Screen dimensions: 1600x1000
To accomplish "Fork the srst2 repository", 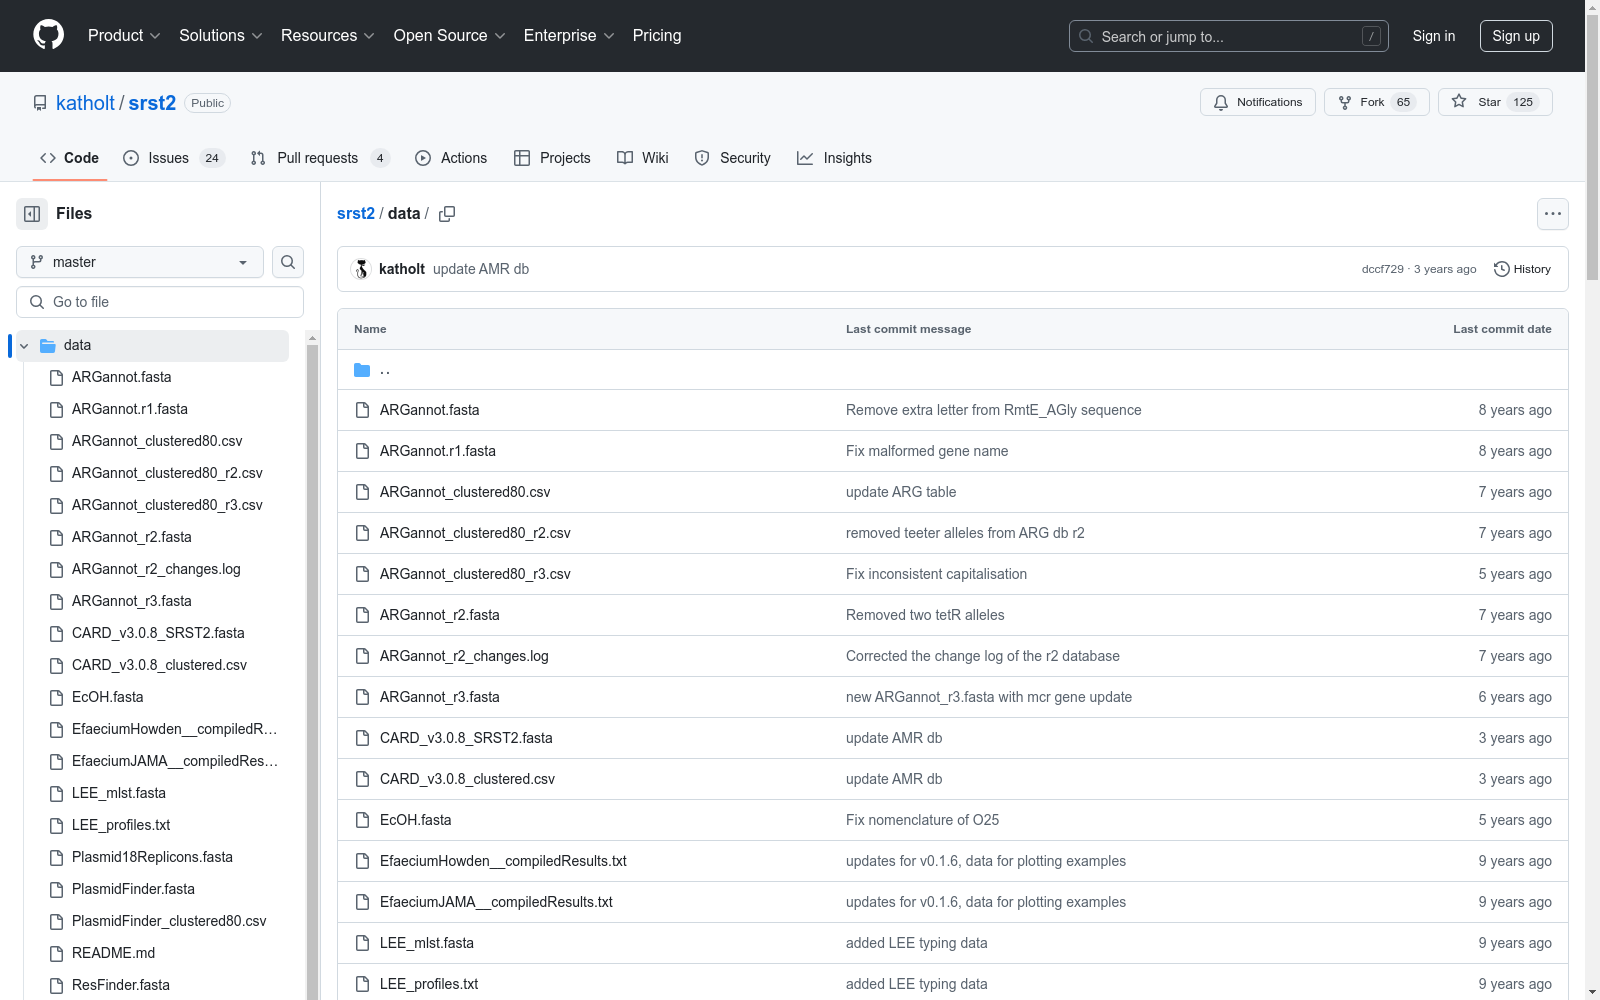I will (x=1377, y=102).
